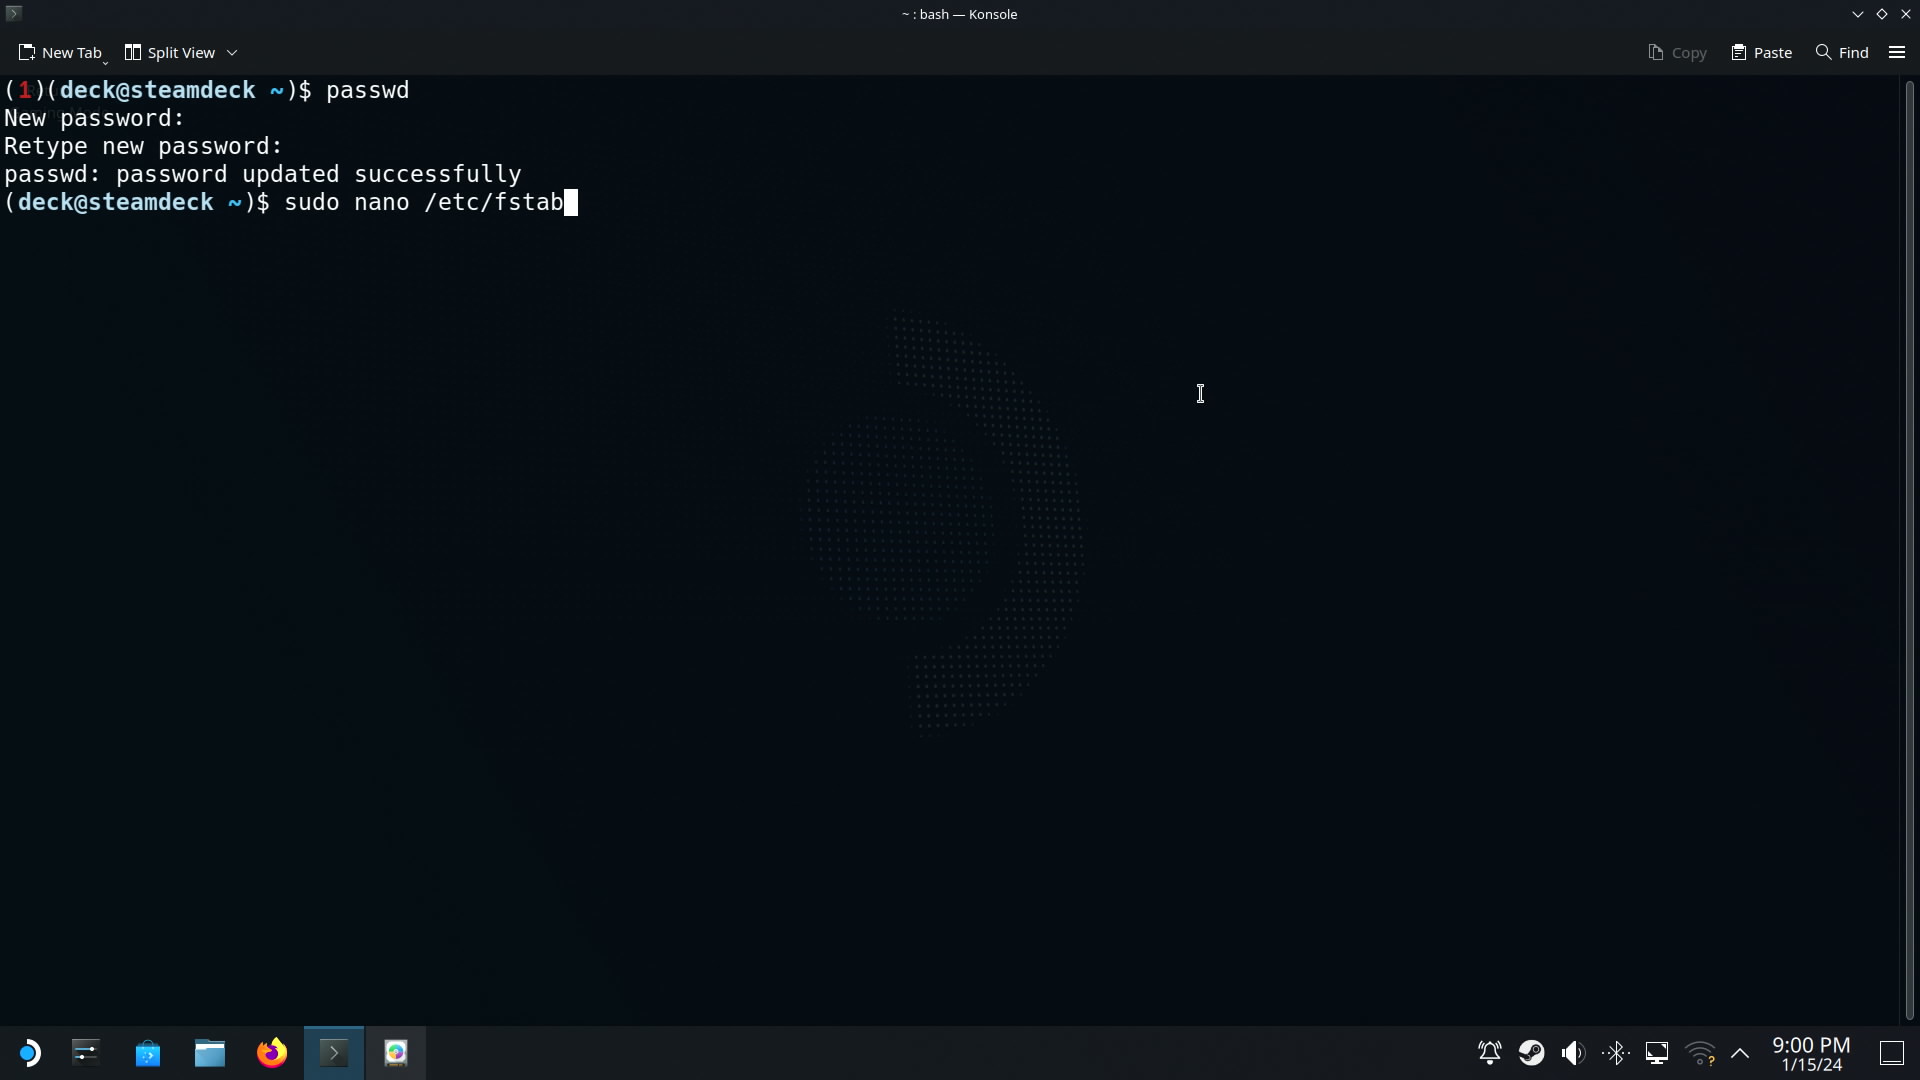Toggle Bluetooth from the system tray
This screenshot has width=1920, height=1080.
(x=1615, y=1053)
